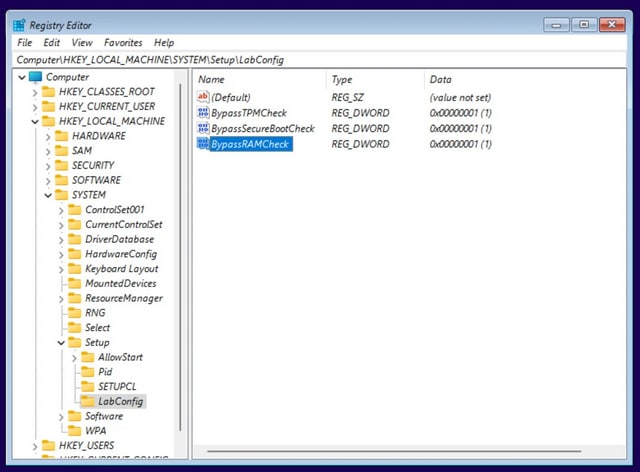Click the BypassRAMCheck DWORD icon
The image size is (640, 472).
click(x=203, y=144)
